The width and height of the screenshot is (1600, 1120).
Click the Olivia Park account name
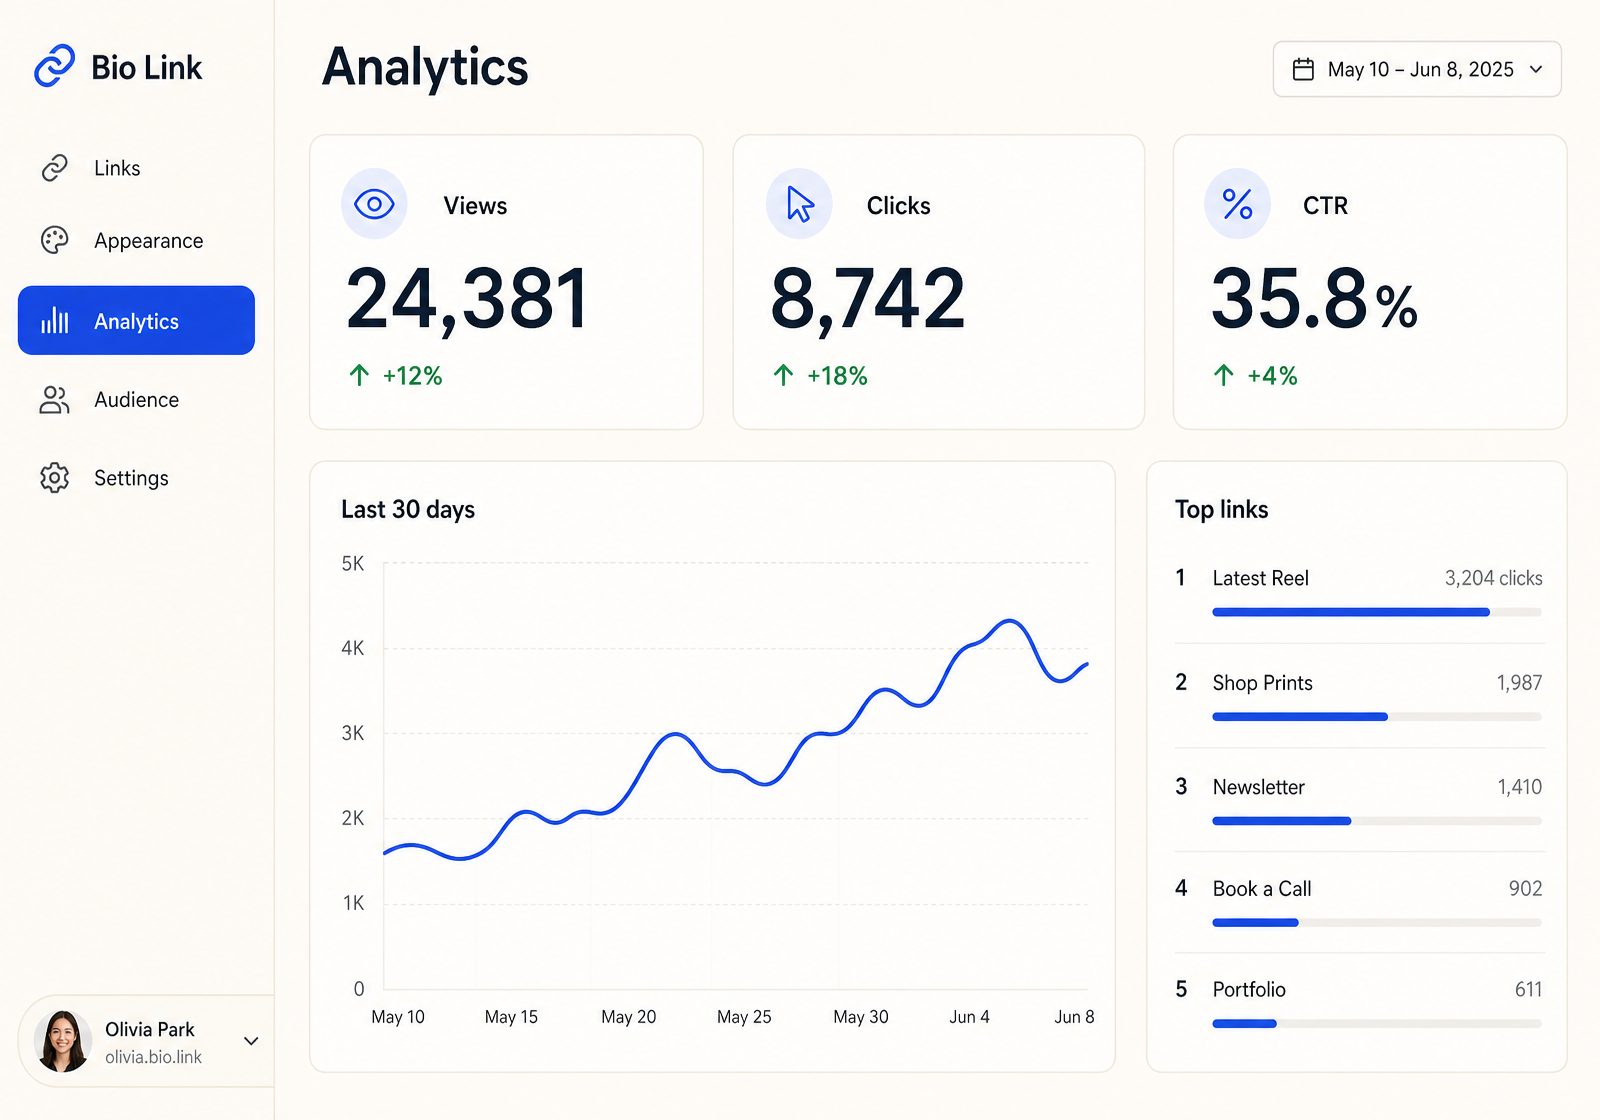pos(150,1029)
